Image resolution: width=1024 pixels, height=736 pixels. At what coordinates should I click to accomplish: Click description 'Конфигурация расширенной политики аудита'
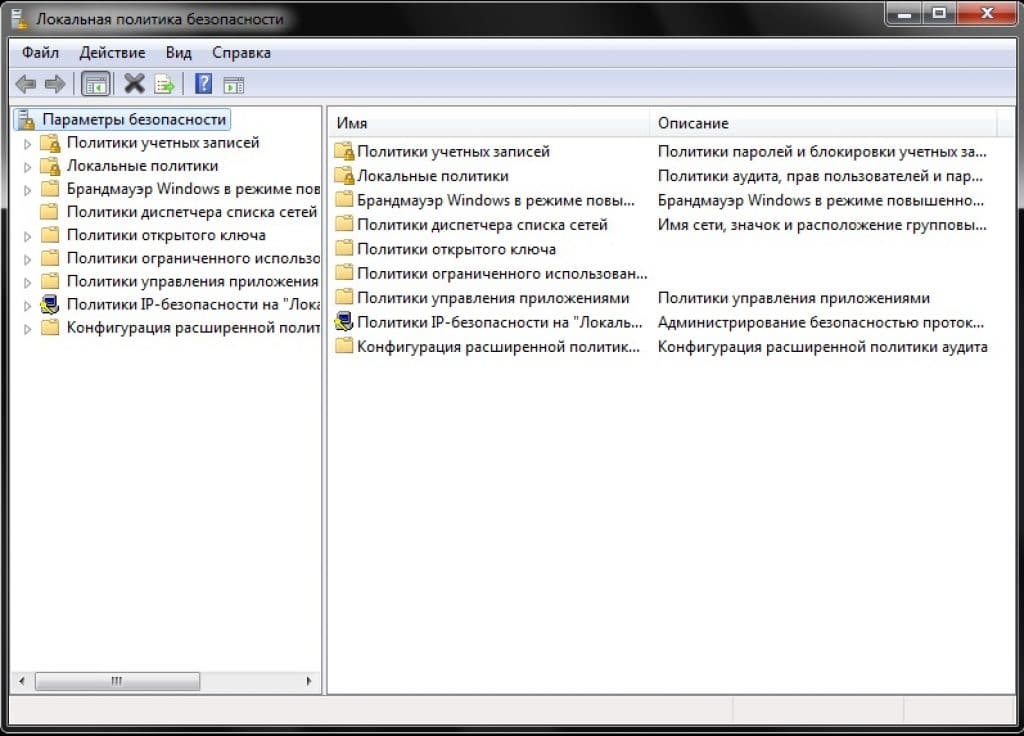pos(822,347)
